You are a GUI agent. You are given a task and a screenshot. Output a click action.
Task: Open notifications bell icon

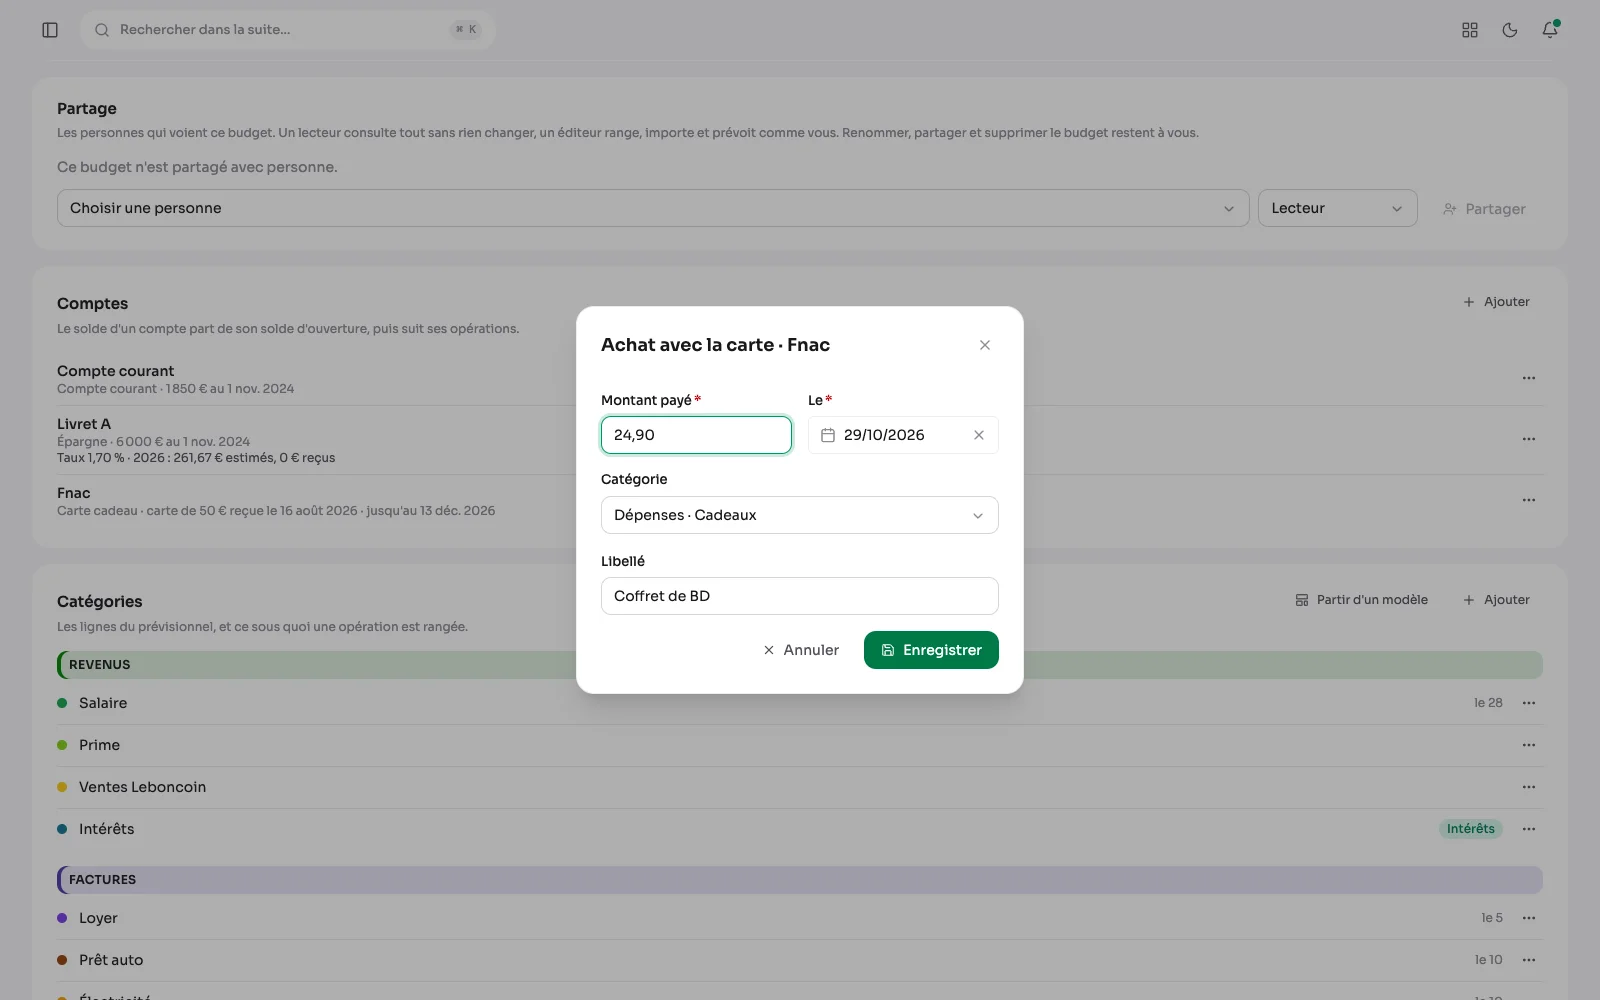pyautogui.click(x=1550, y=30)
